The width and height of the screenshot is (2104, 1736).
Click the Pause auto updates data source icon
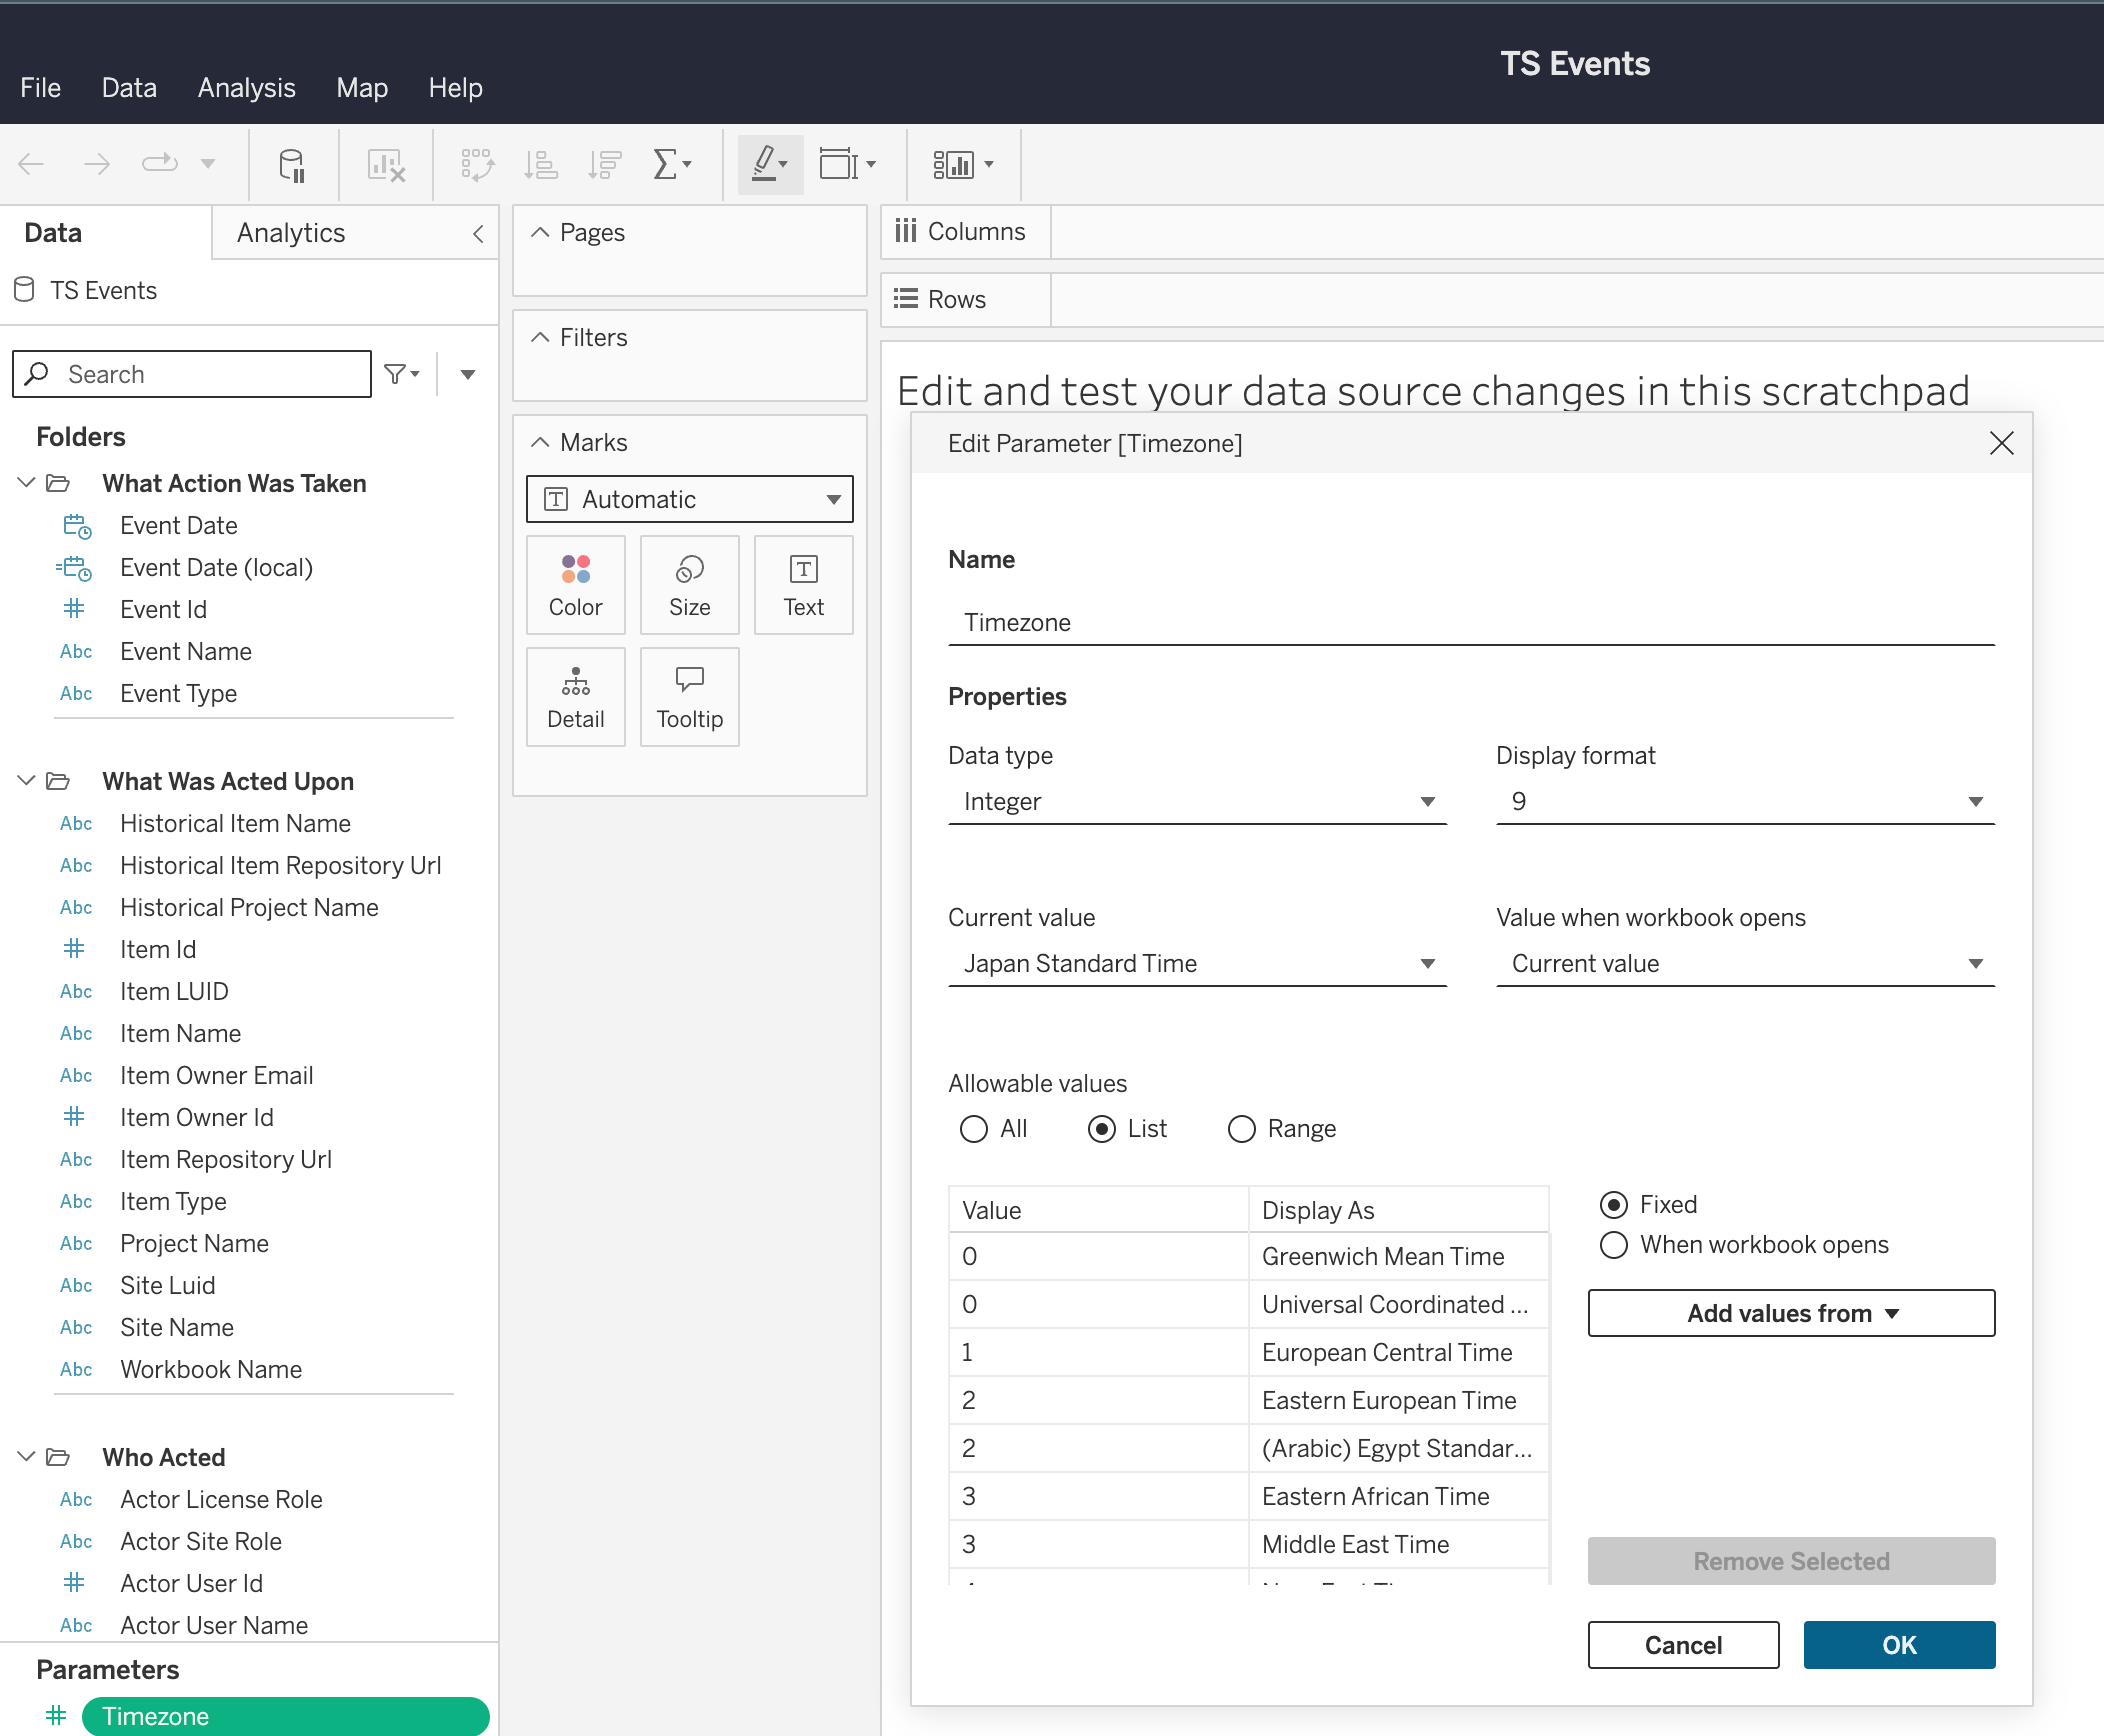click(292, 165)
